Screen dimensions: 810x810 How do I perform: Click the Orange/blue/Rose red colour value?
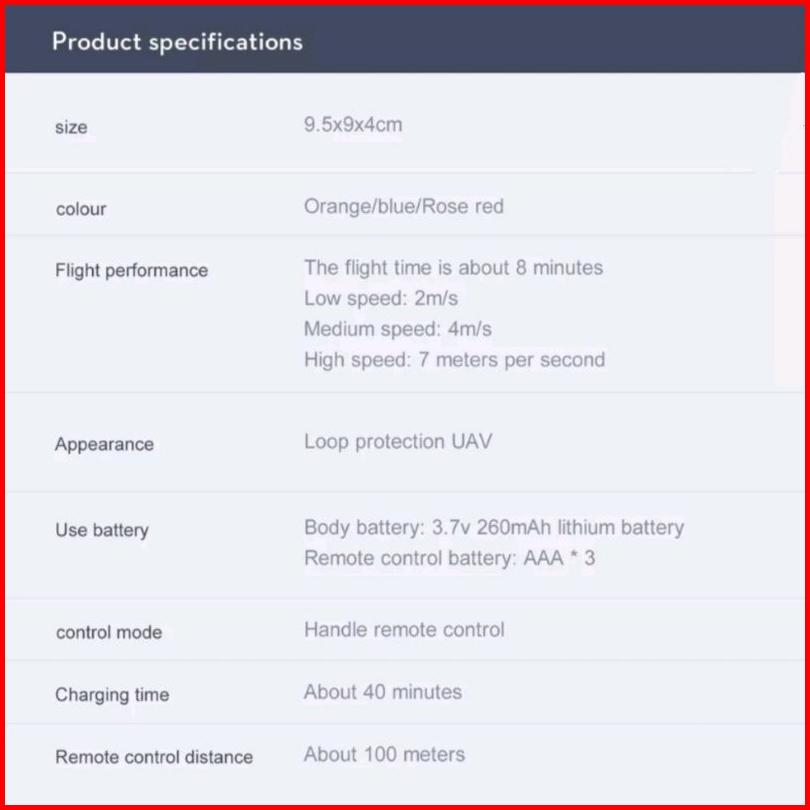403,207
